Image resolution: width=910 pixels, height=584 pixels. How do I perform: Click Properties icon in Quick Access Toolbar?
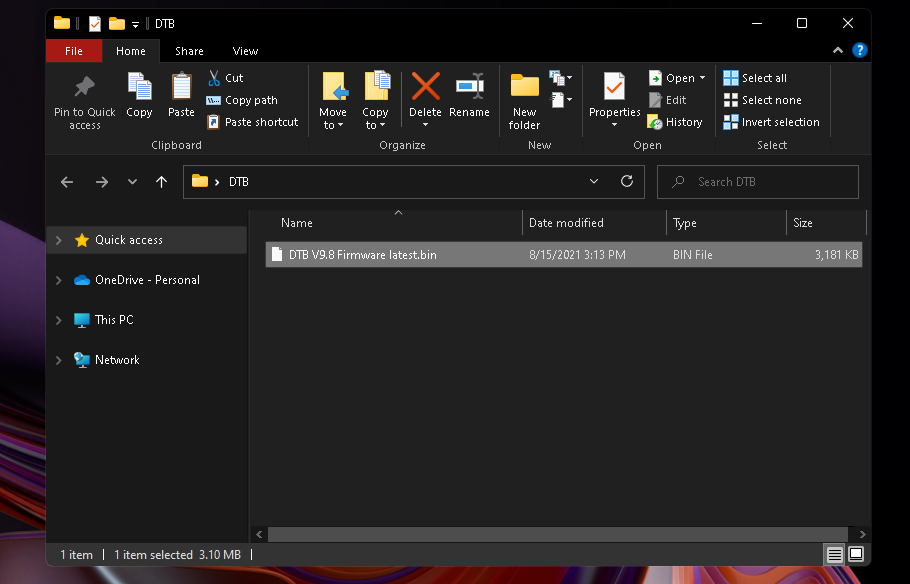95,24
